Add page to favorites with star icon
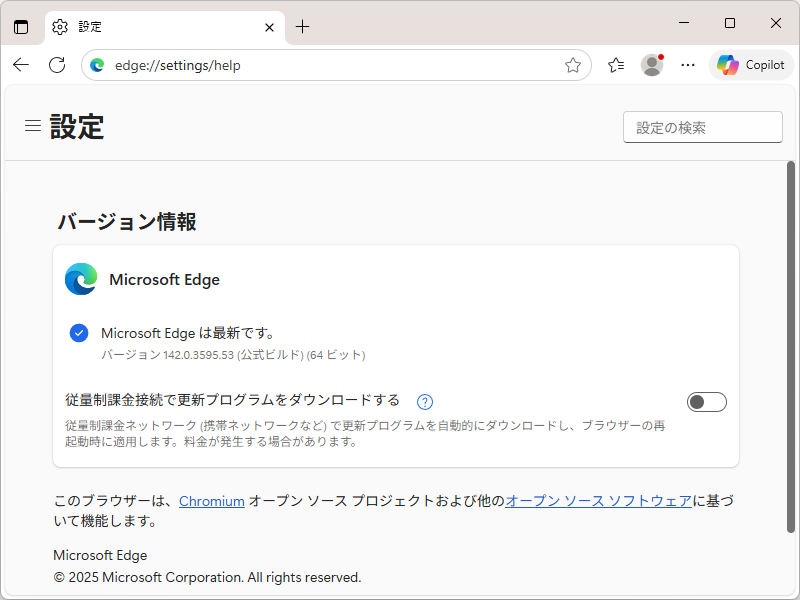800x600 pixels. tap(573, 64)
